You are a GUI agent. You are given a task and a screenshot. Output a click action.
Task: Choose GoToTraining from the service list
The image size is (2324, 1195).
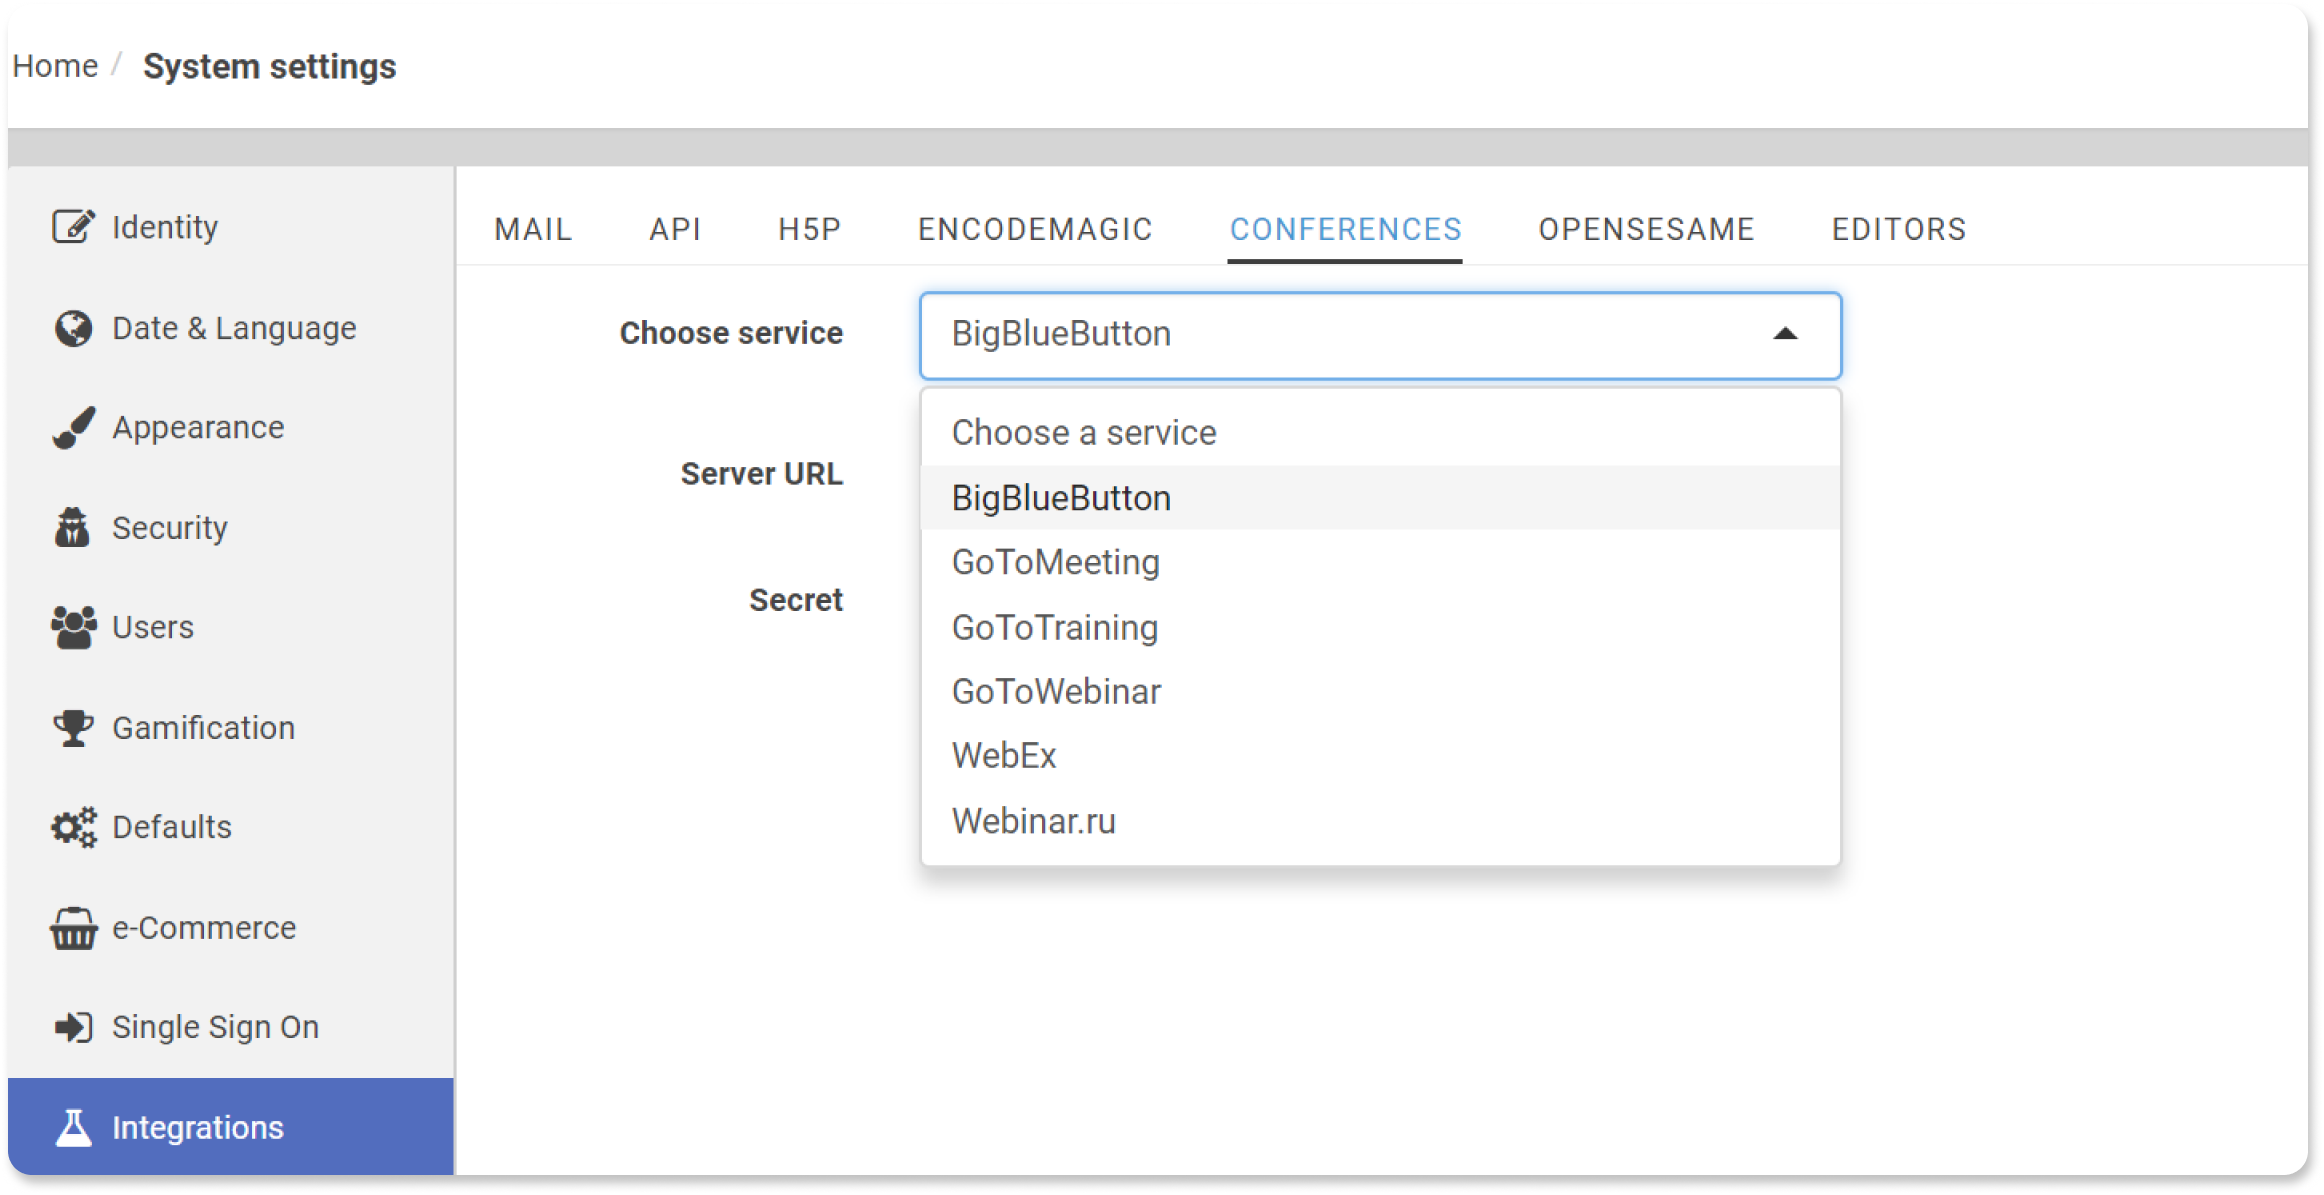click(1380, 627)
